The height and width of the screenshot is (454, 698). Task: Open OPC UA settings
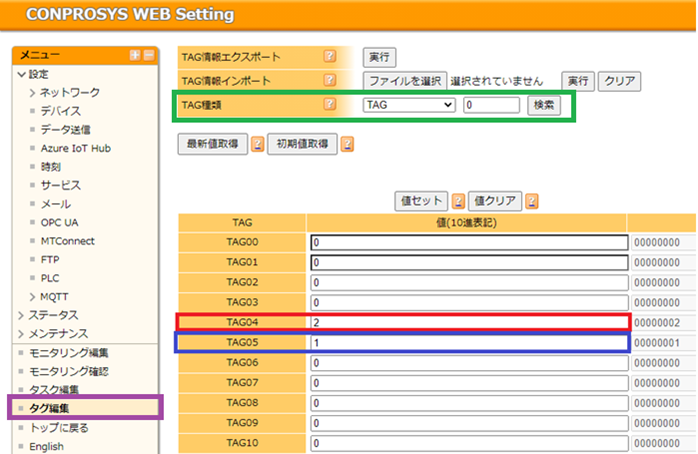[x=59, y=223]
